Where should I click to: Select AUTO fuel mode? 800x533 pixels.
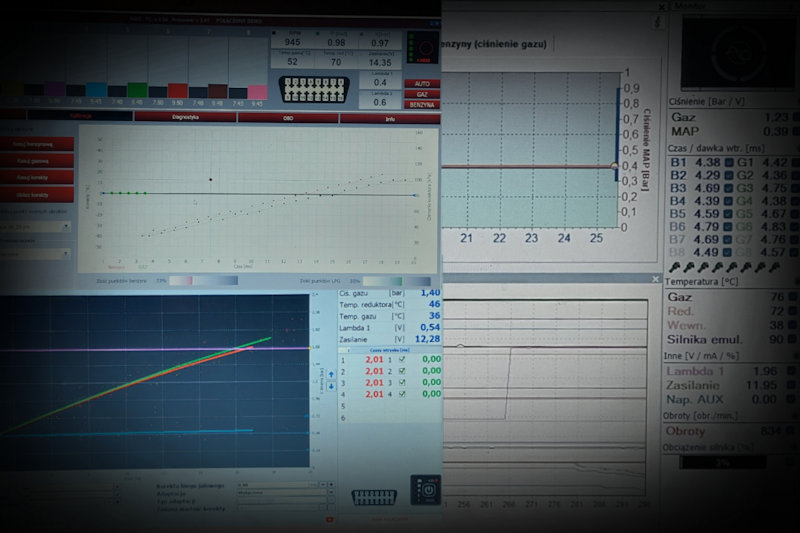click(422, 84)
